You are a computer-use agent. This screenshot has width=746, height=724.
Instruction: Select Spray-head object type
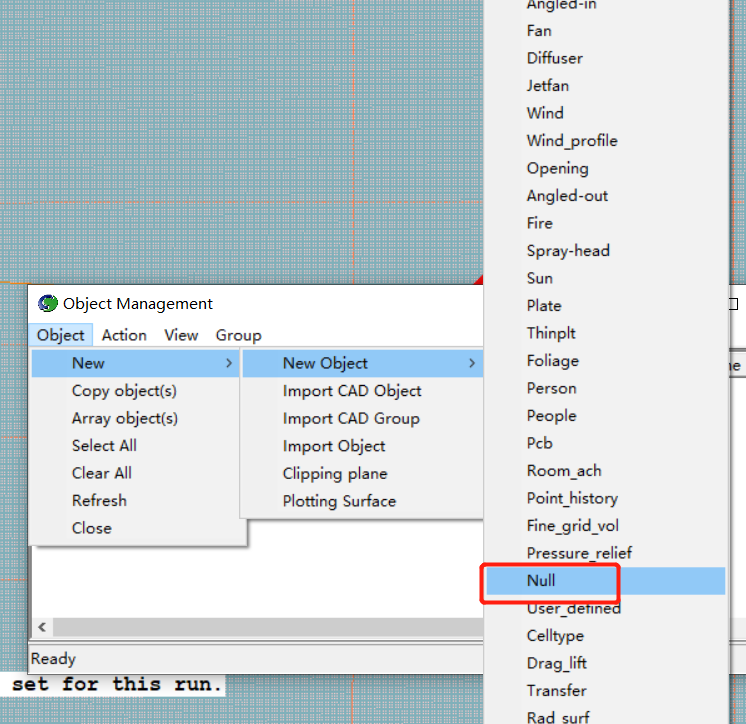[606, 251]
